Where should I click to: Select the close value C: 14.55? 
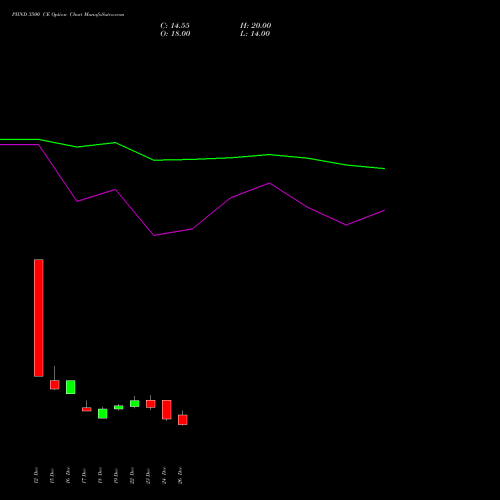175,26
